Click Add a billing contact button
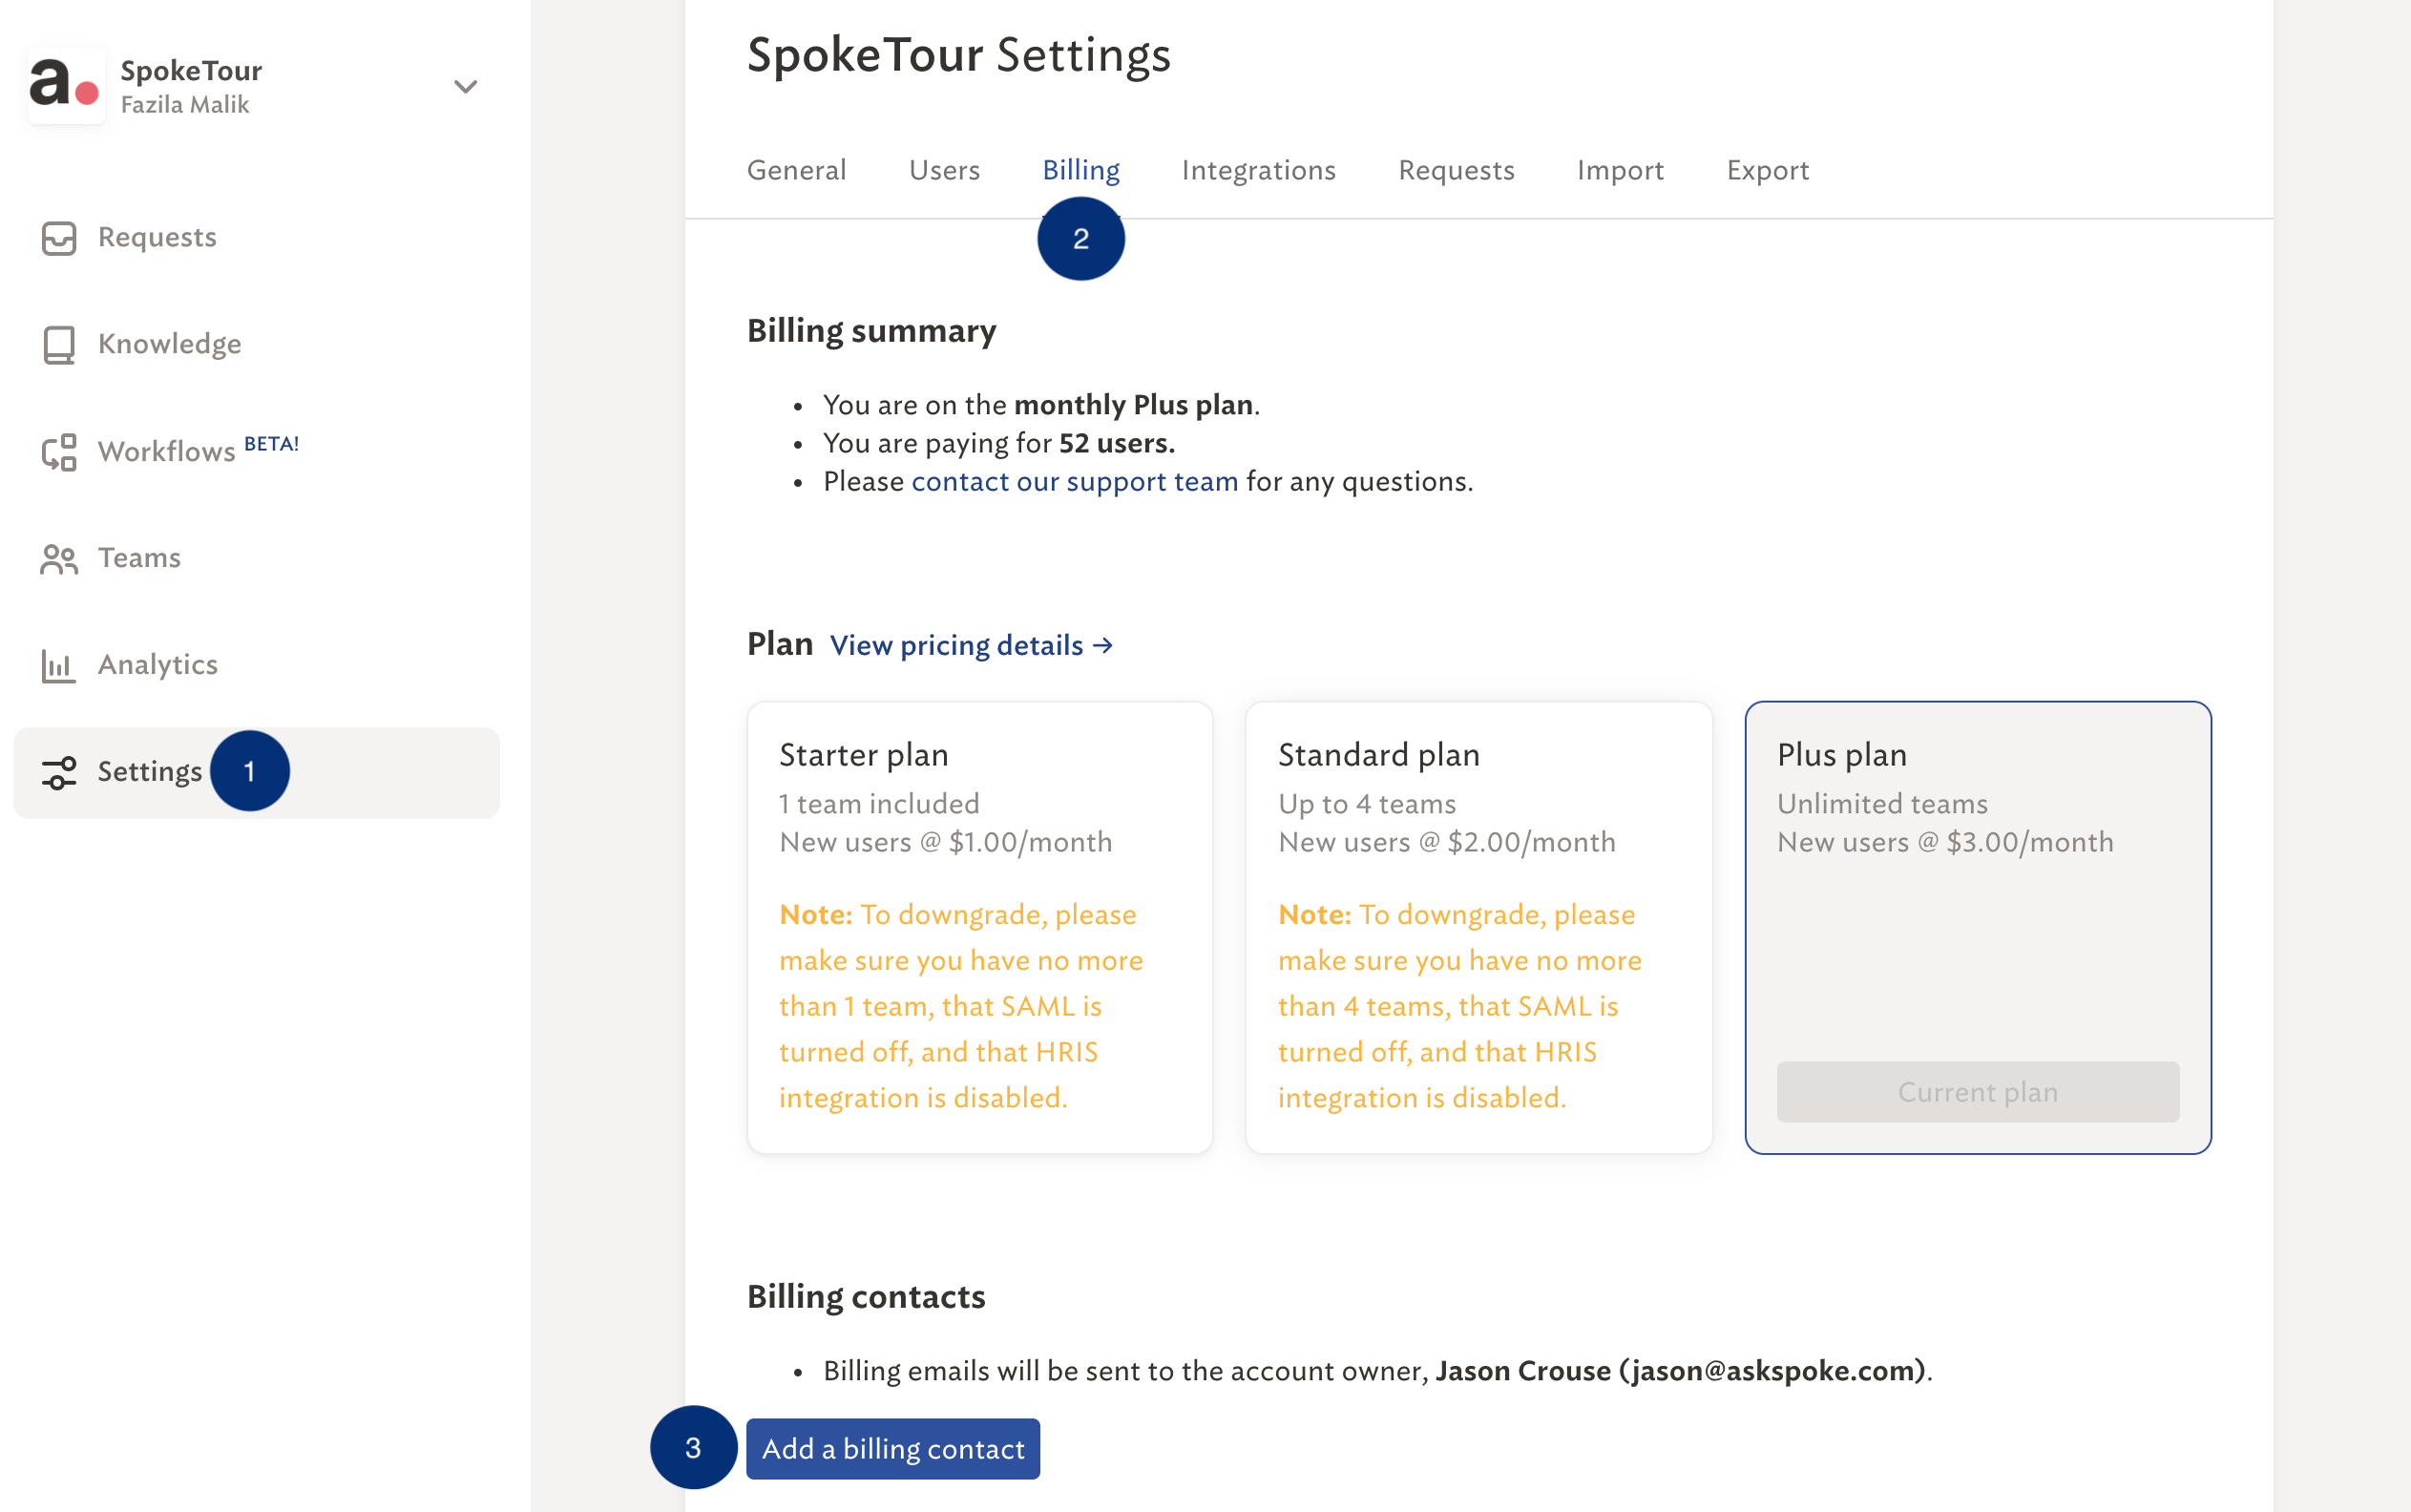The height and width of the screenshot is (1512, 2411). tap(893, 1448)
